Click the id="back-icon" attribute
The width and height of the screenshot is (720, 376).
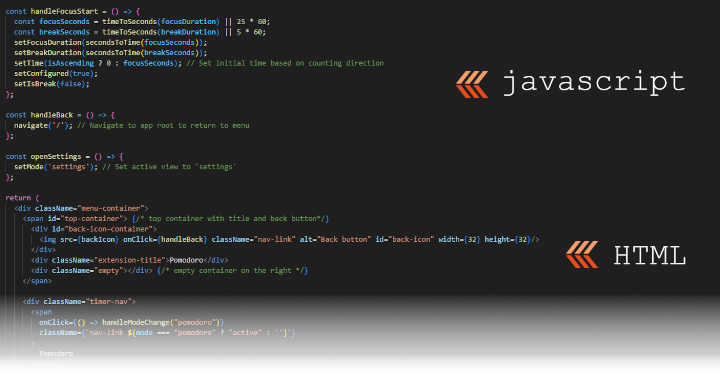pyautogui.click(x=404, y=240)
